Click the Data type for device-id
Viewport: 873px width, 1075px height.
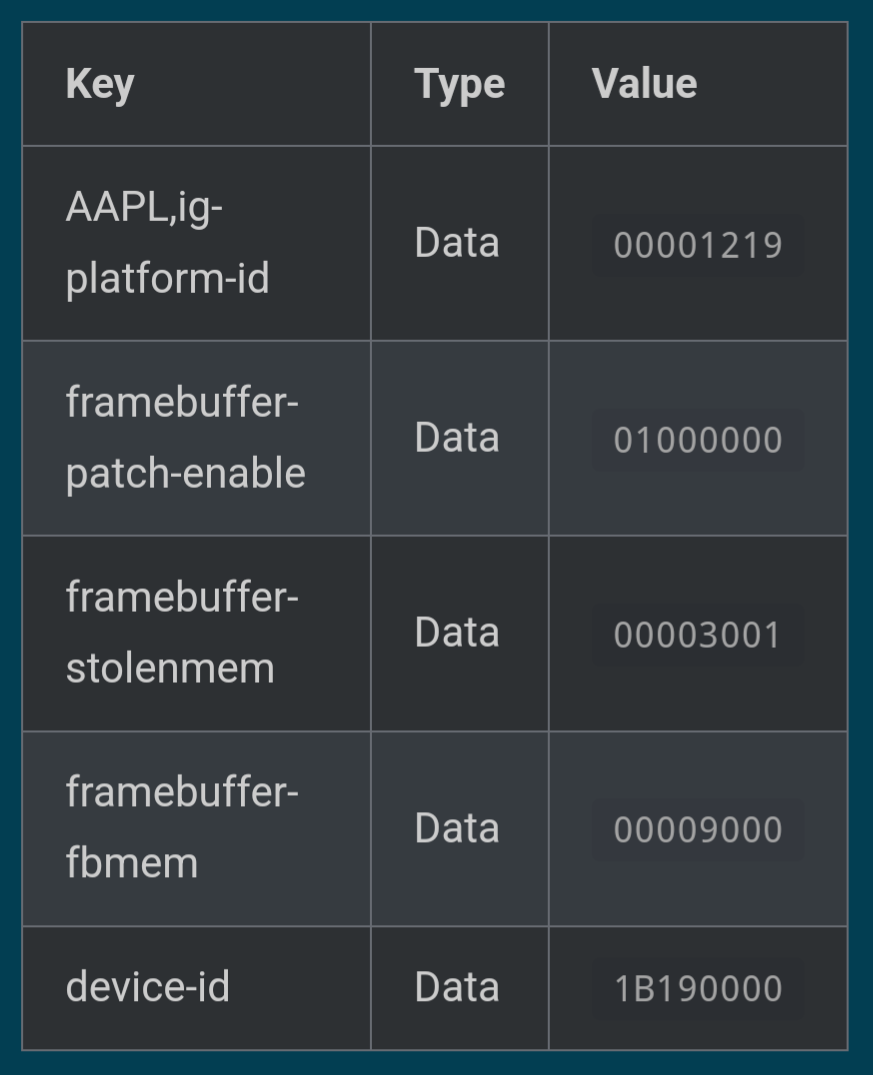point(457,987)
